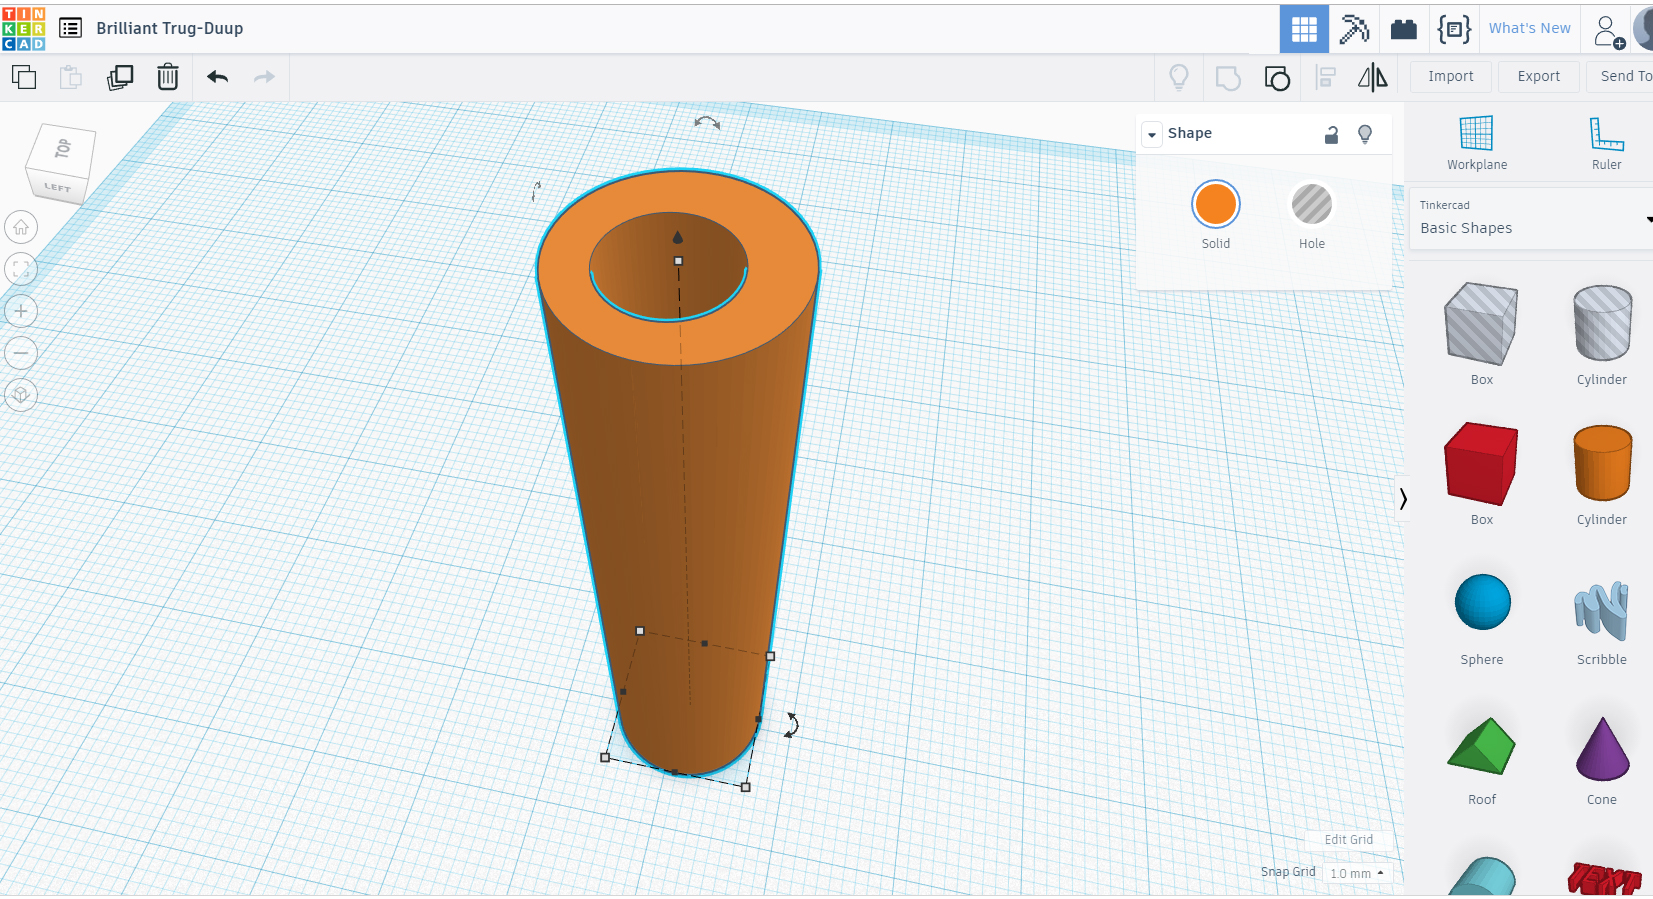This screenshot has height=899, width=1653.
Task: Undo the last action
Action: pyautogui.click(x=217, y=77)
